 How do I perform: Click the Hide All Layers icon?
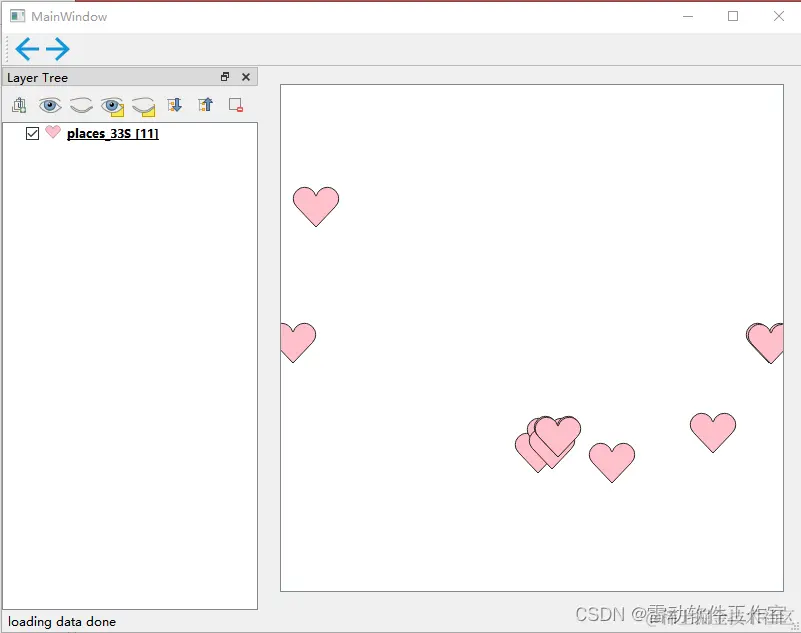pos(81,105)
